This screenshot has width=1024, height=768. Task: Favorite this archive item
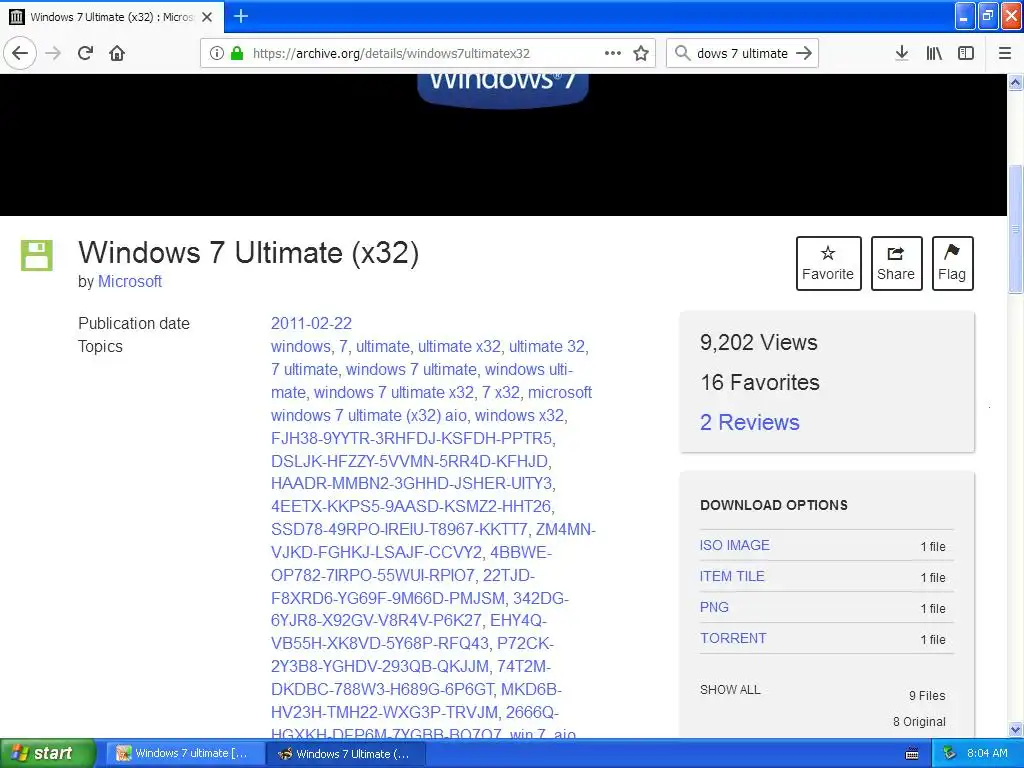click(x=828, y=263)
